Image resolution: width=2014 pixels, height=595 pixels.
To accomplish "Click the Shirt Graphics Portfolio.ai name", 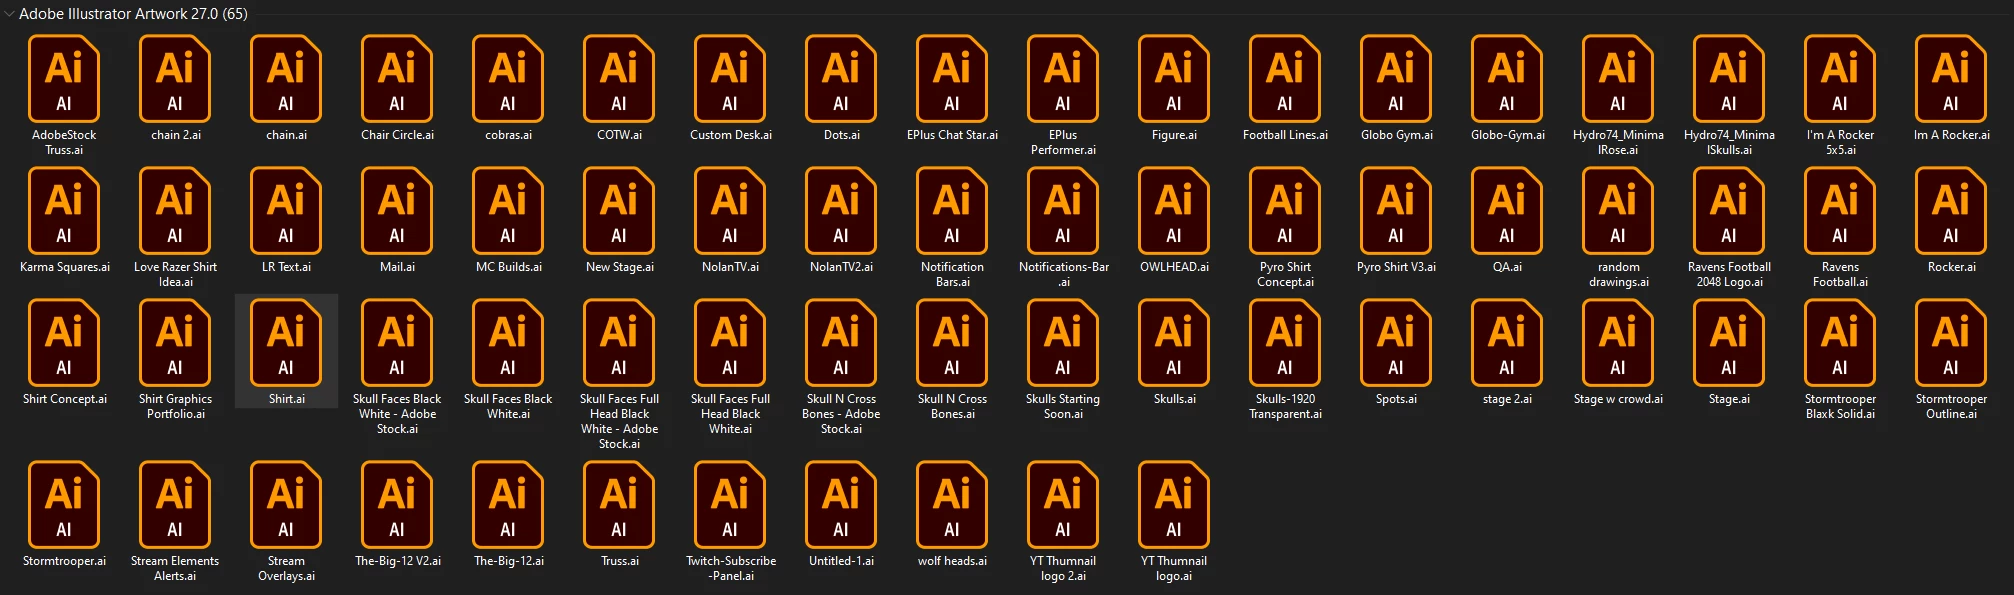I will [x=175, y=406].
